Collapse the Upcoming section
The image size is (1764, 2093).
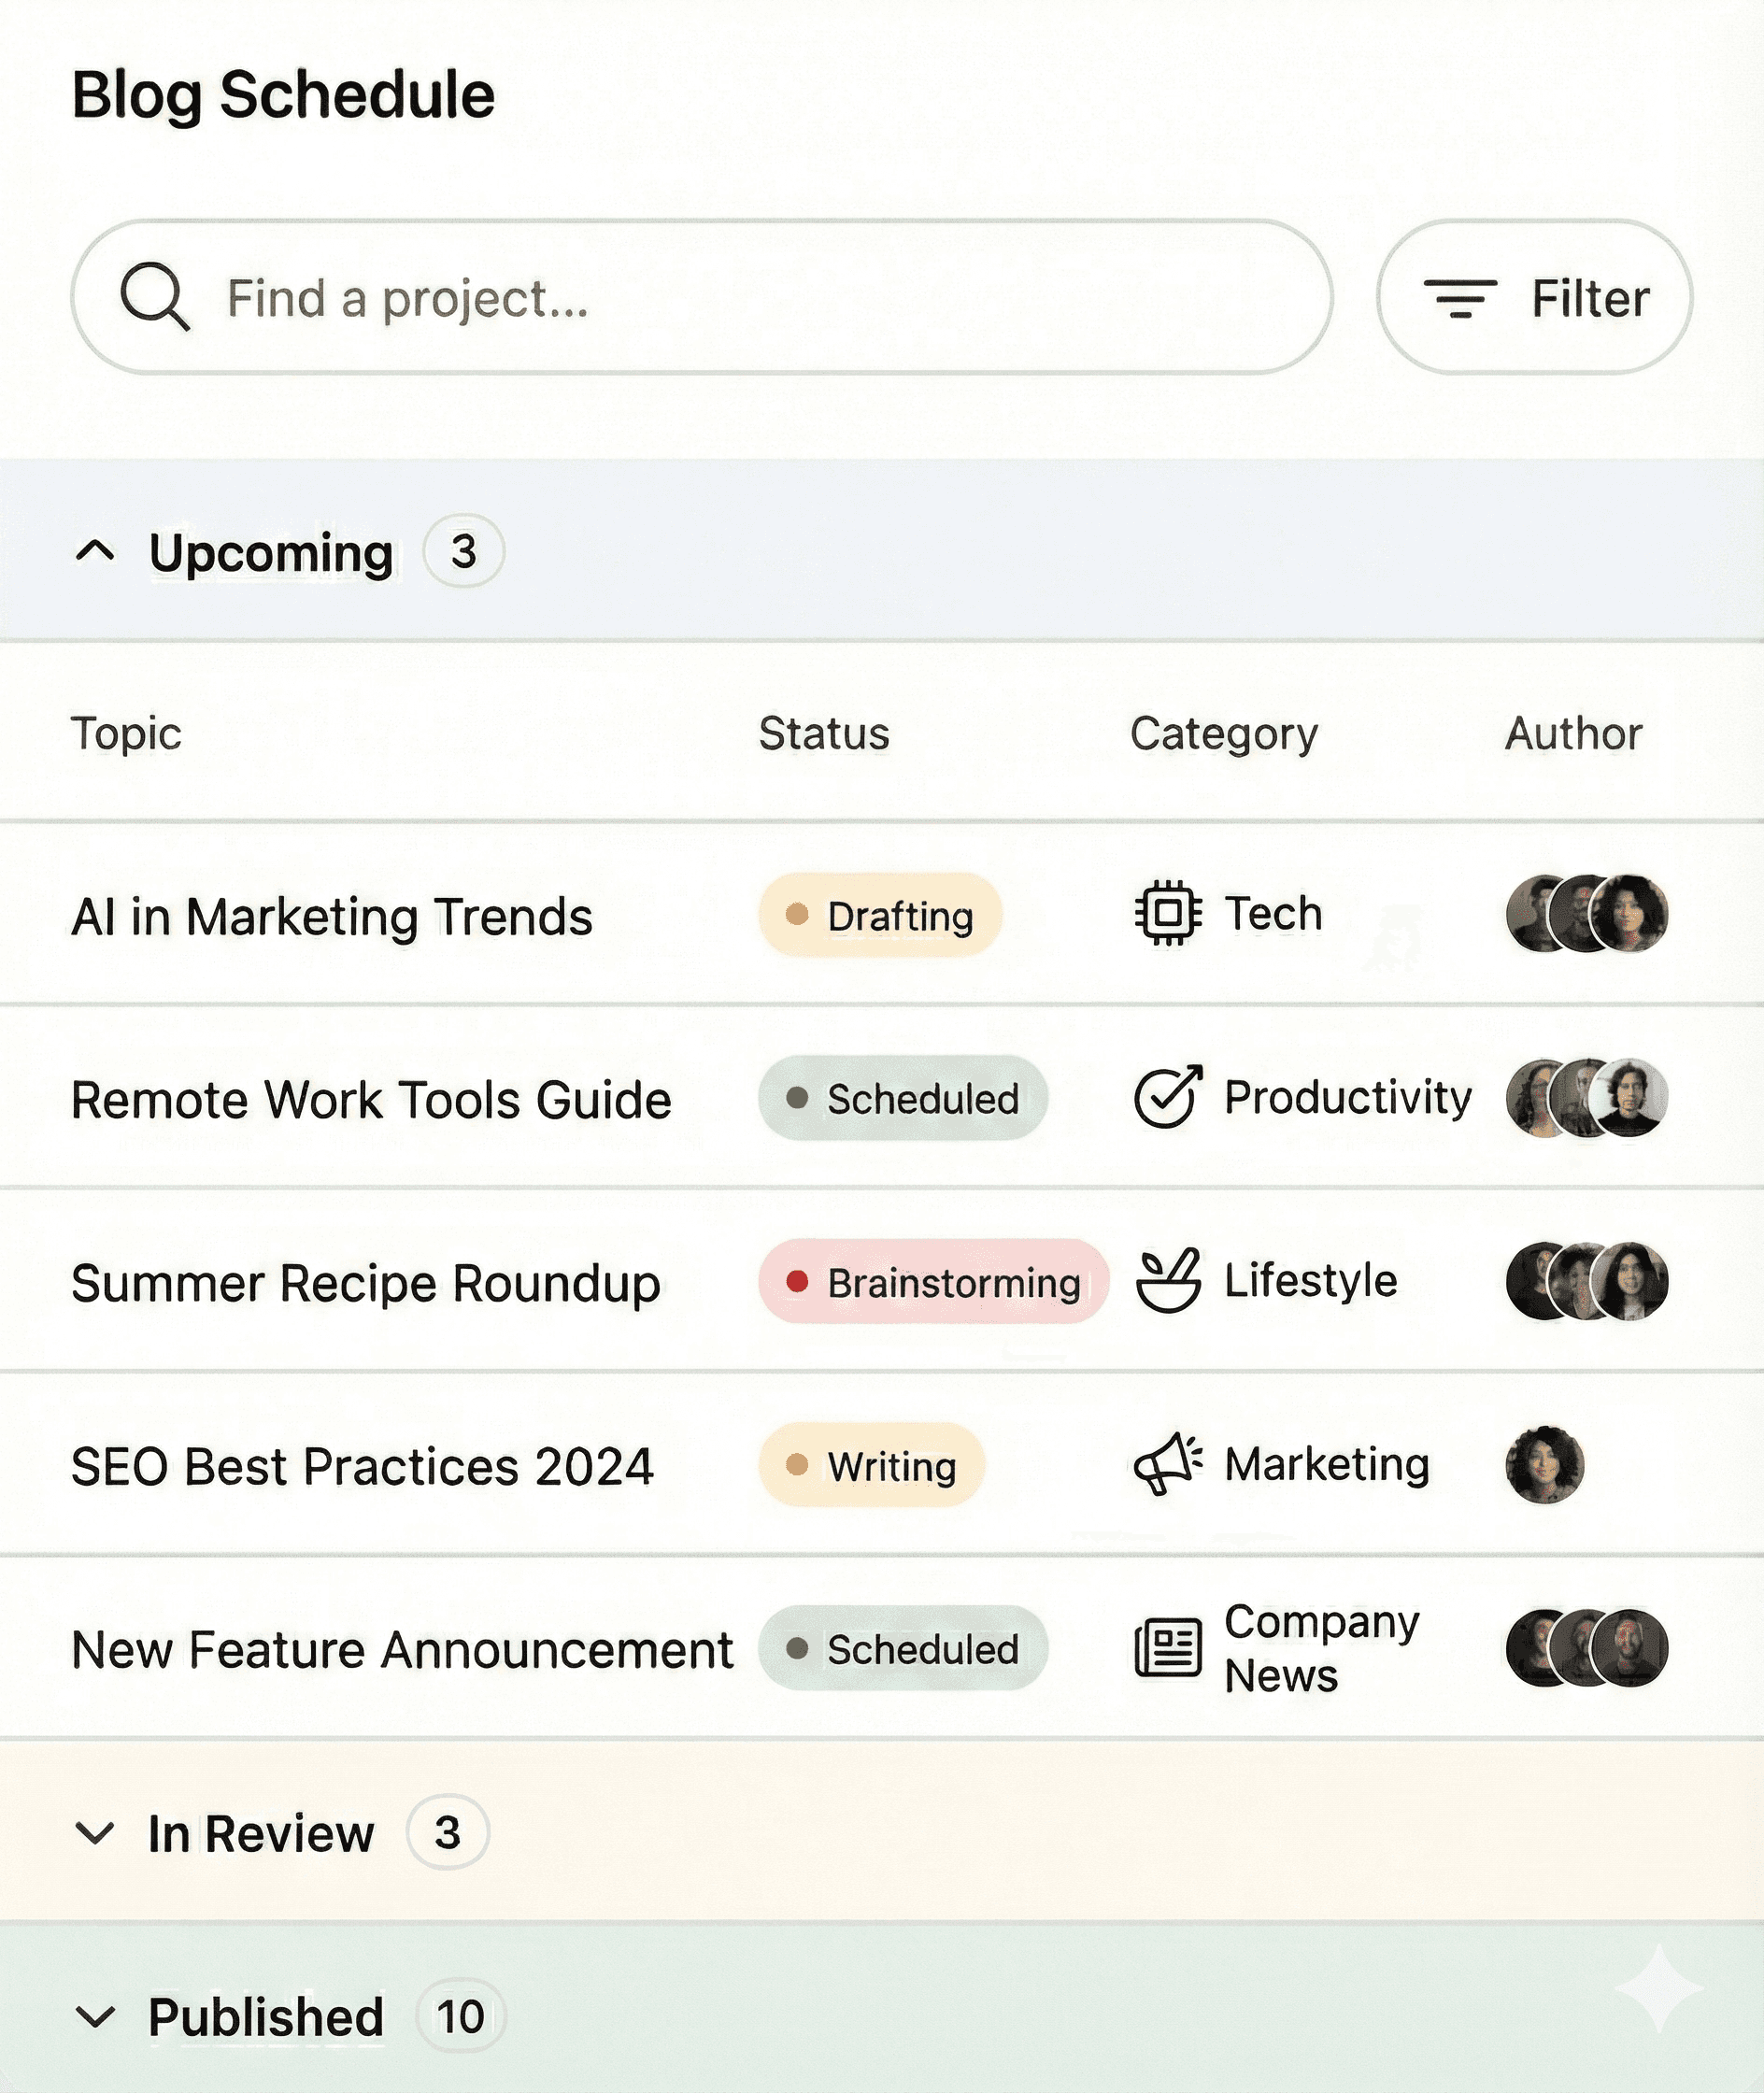(x=96, y=553)
